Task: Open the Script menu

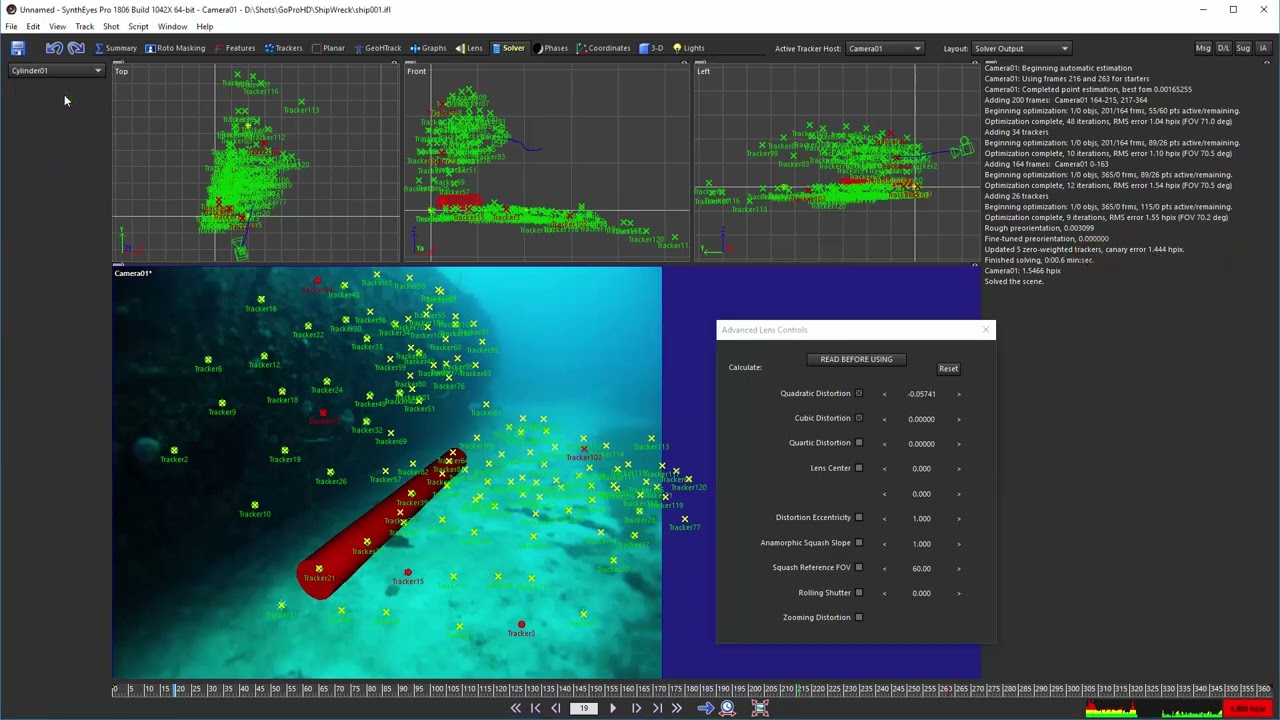Action: (x=138, y=26)
